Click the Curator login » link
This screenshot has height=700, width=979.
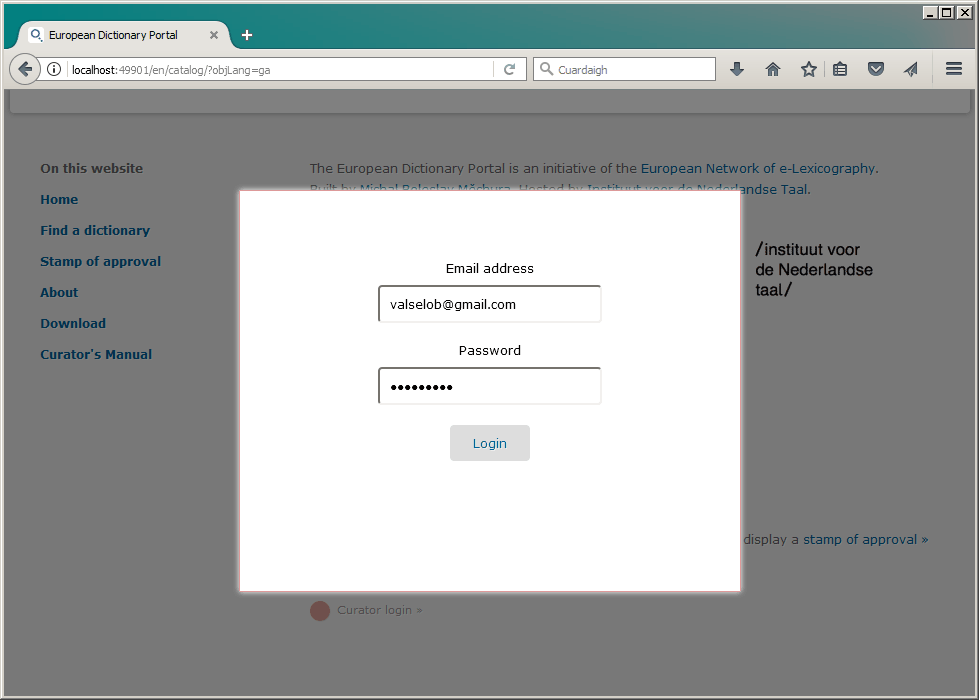tap(380, 610)
